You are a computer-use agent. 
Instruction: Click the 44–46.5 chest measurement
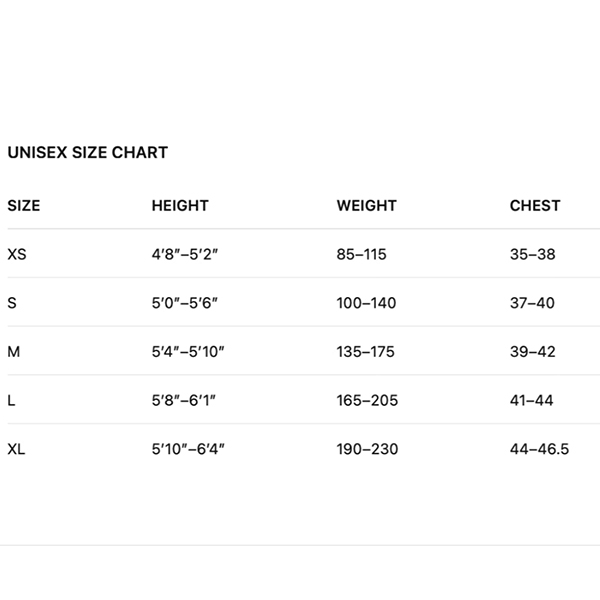point(539,450)
